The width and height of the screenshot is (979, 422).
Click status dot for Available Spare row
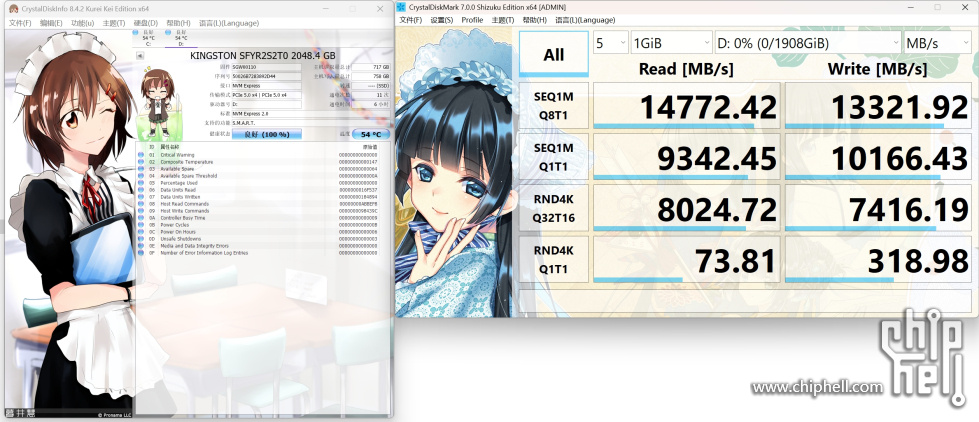point(141,169)
